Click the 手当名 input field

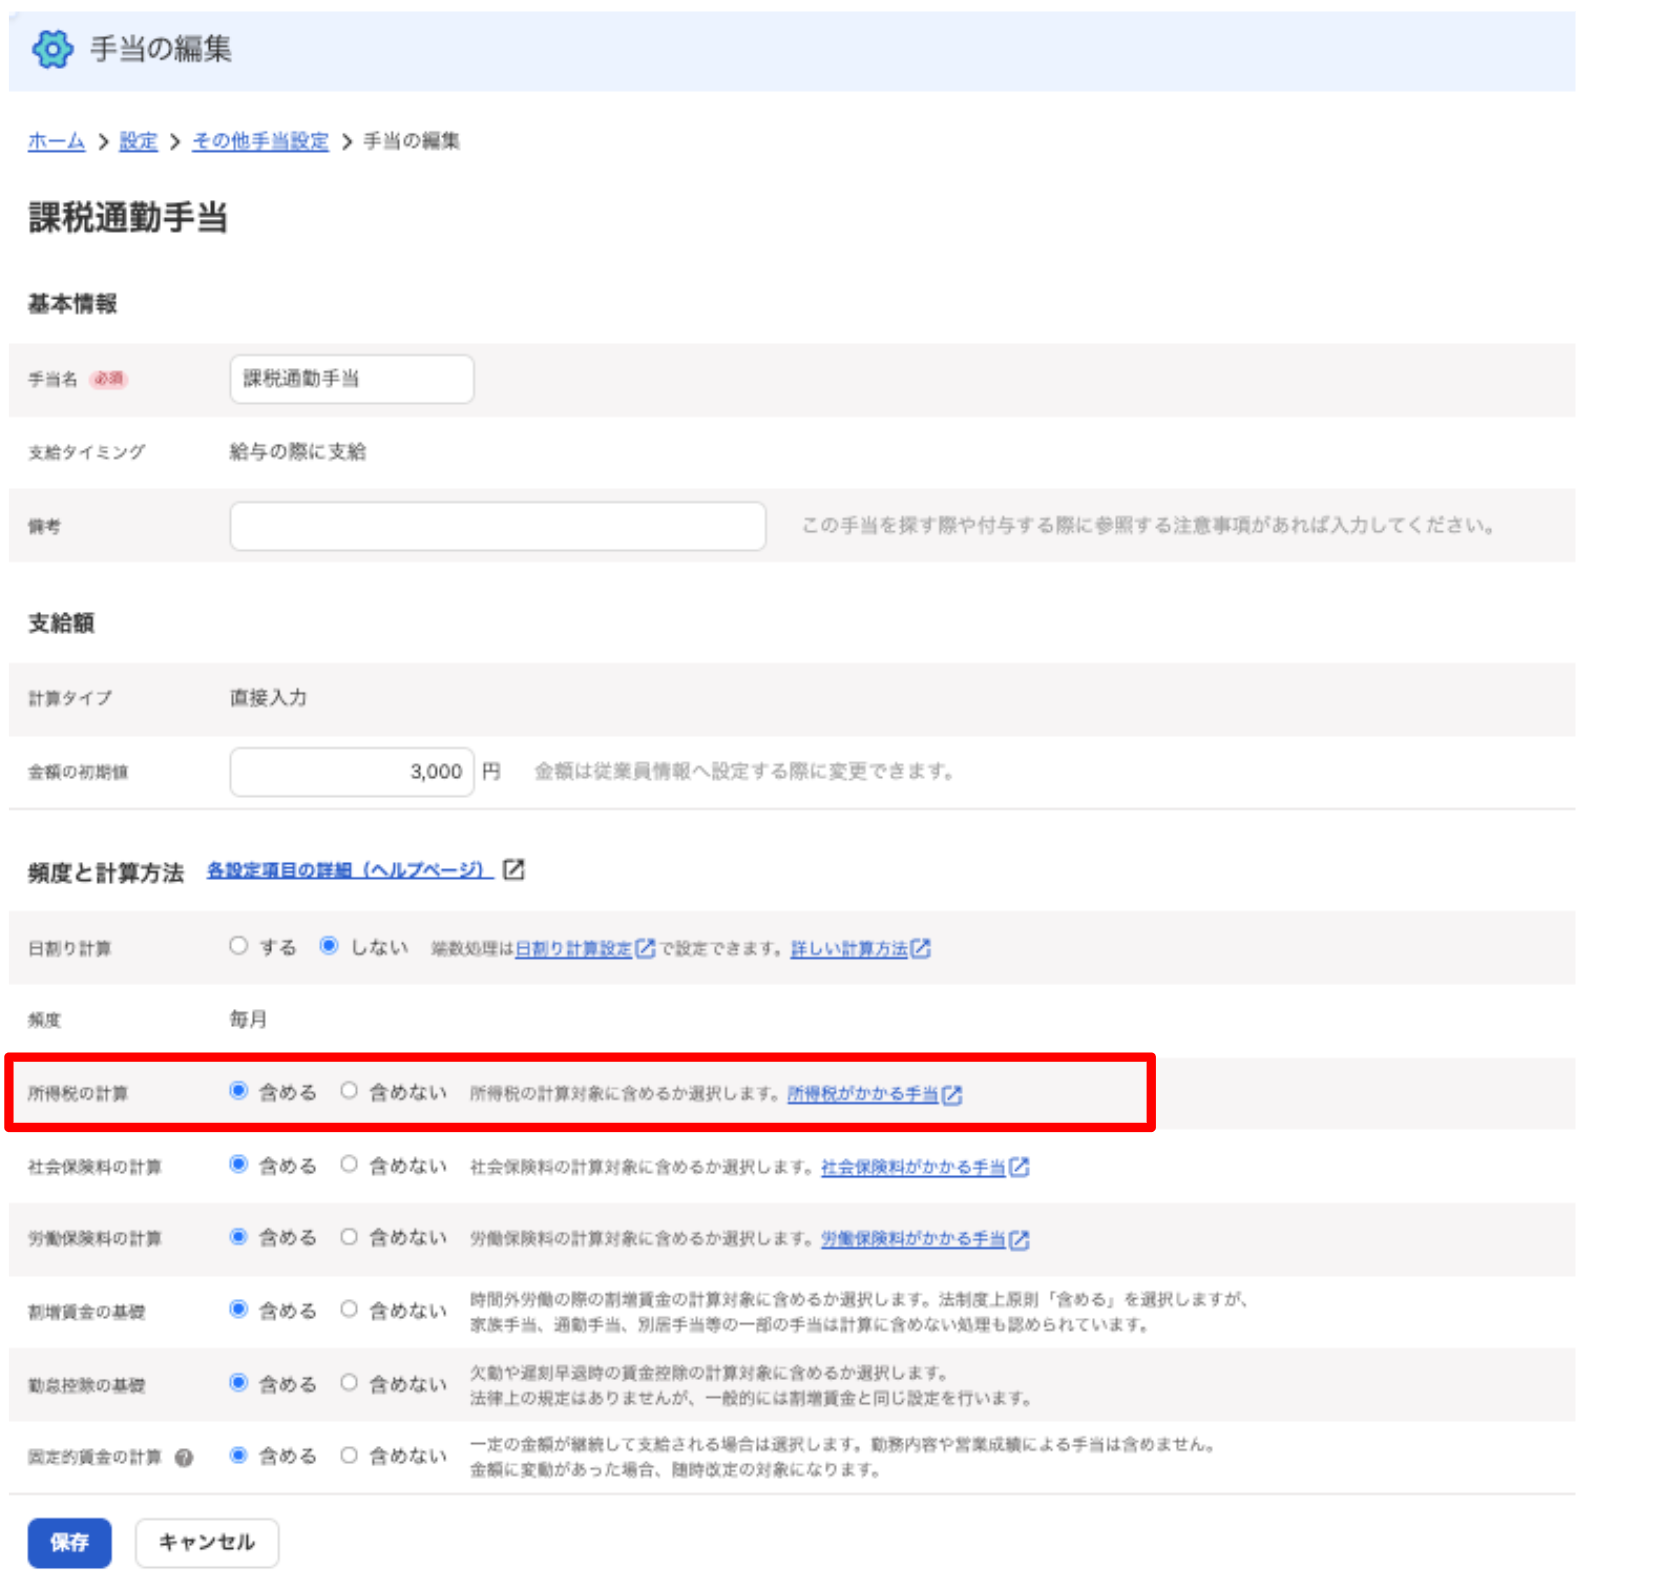pyautogui.click(x=352, y=379)
